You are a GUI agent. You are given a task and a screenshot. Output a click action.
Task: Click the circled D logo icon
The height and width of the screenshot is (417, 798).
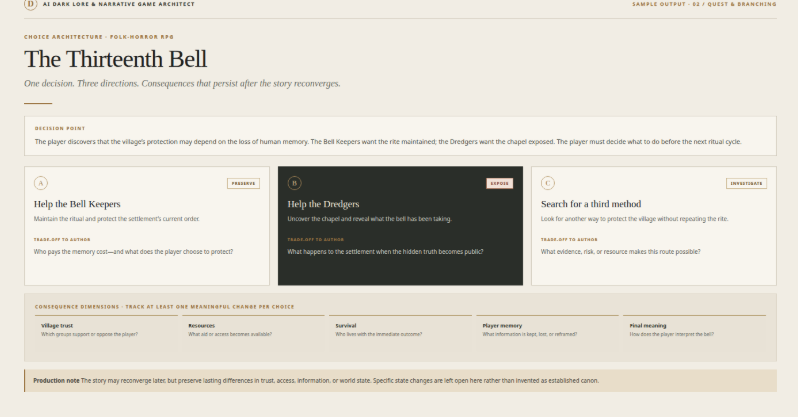coord(31,4)
